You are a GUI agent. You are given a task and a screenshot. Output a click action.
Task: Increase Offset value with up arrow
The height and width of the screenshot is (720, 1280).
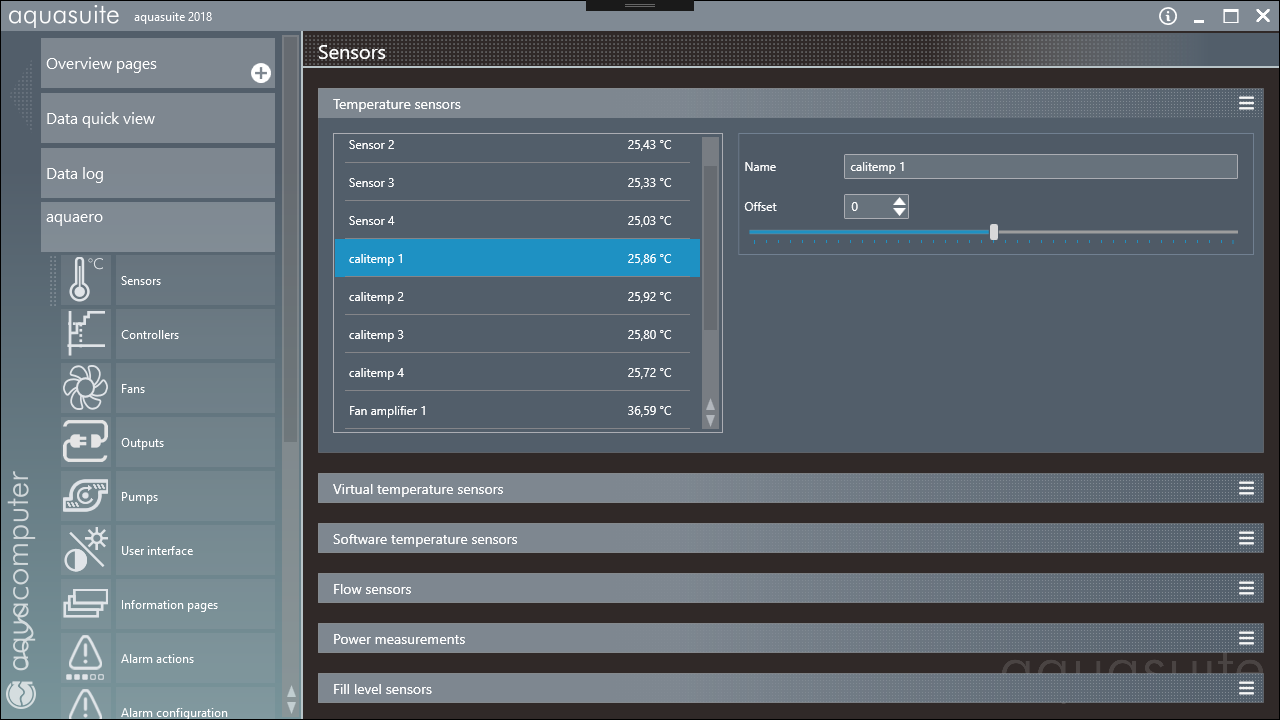pos(900,201)
